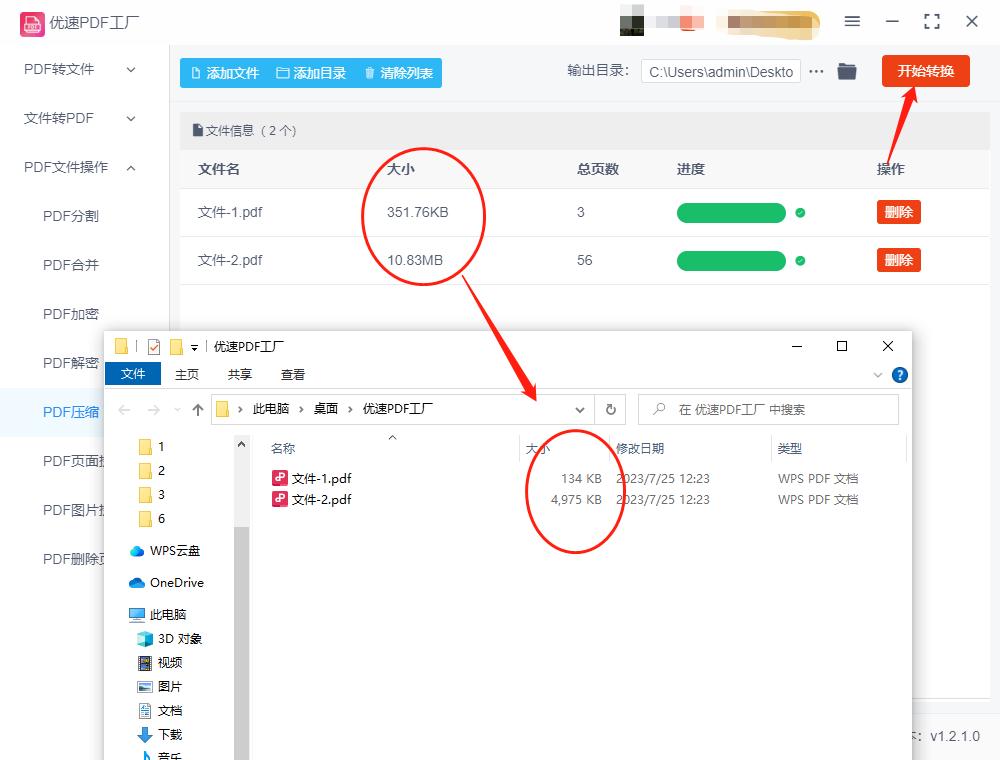The image size is (1000, 760).
Task: Collapse the PDF文件操作 section chevron
Action: (130, 167)
